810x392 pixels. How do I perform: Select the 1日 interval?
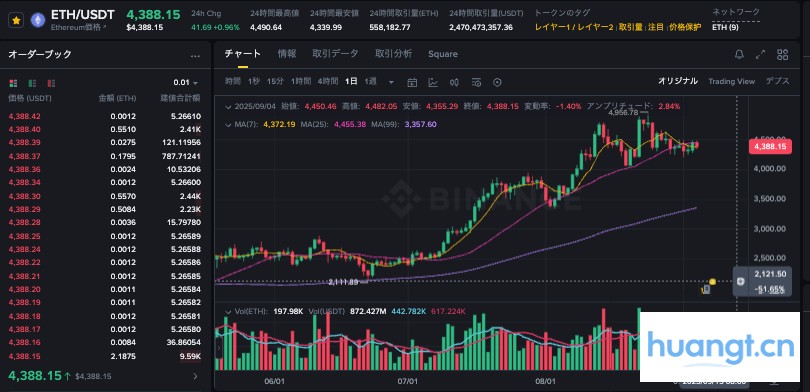point(351,81)
